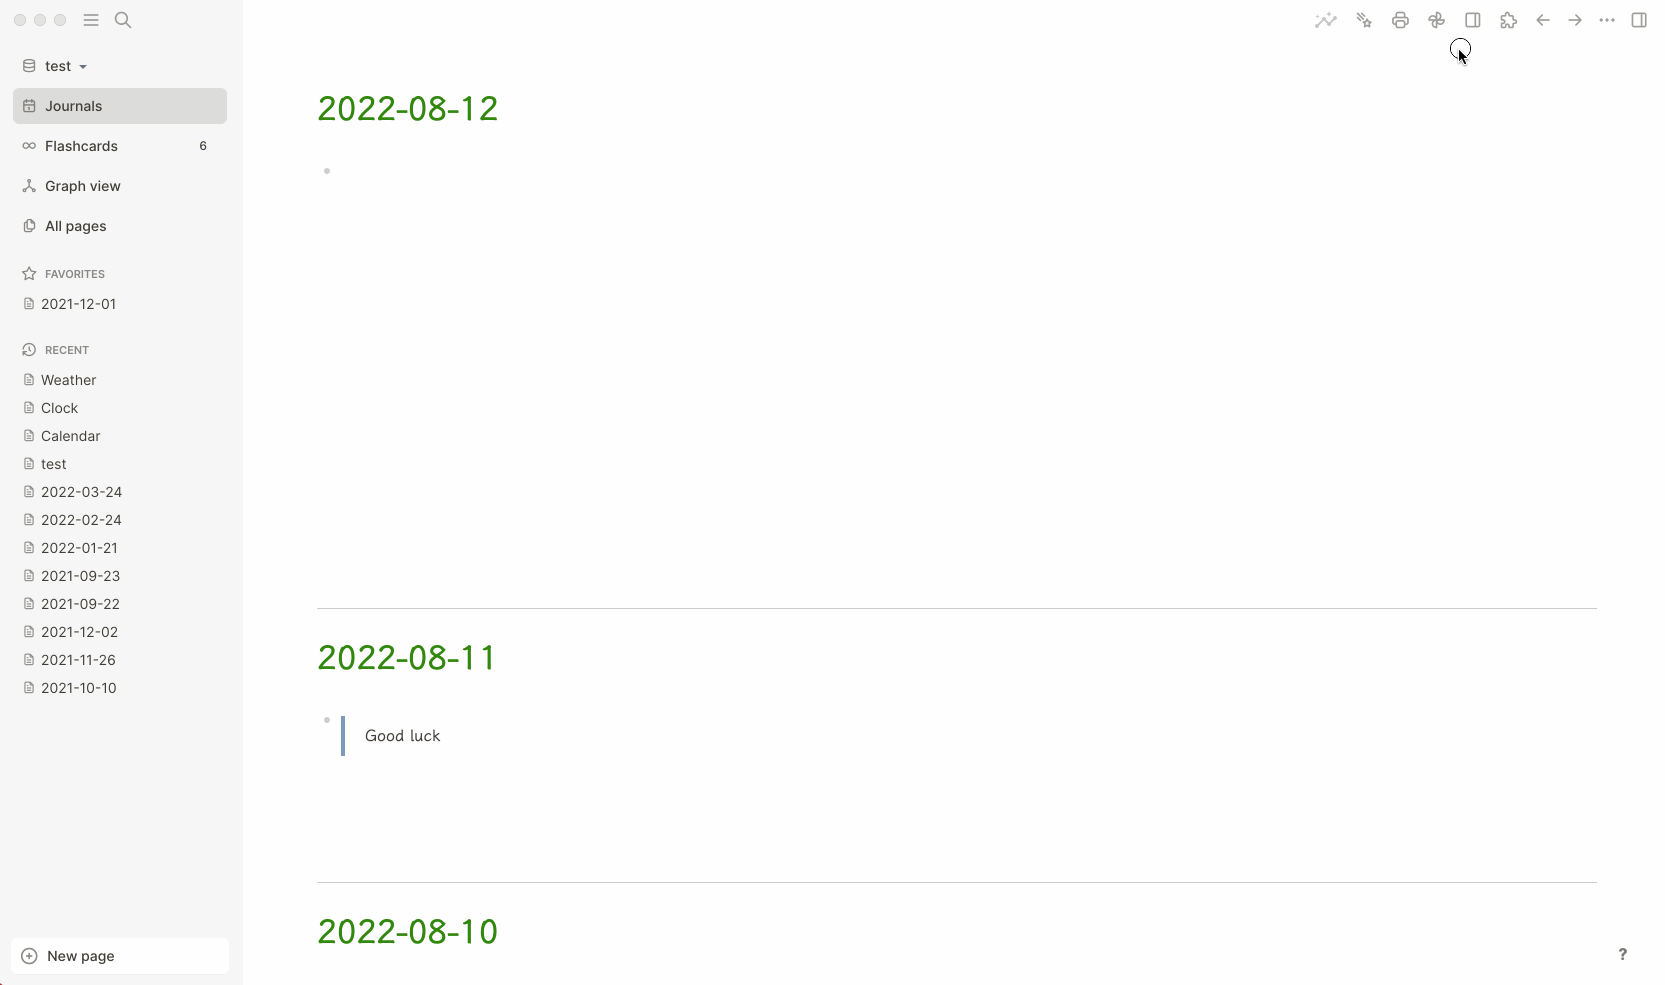Open the 2022-08-11 journal title

coord(407,658)
